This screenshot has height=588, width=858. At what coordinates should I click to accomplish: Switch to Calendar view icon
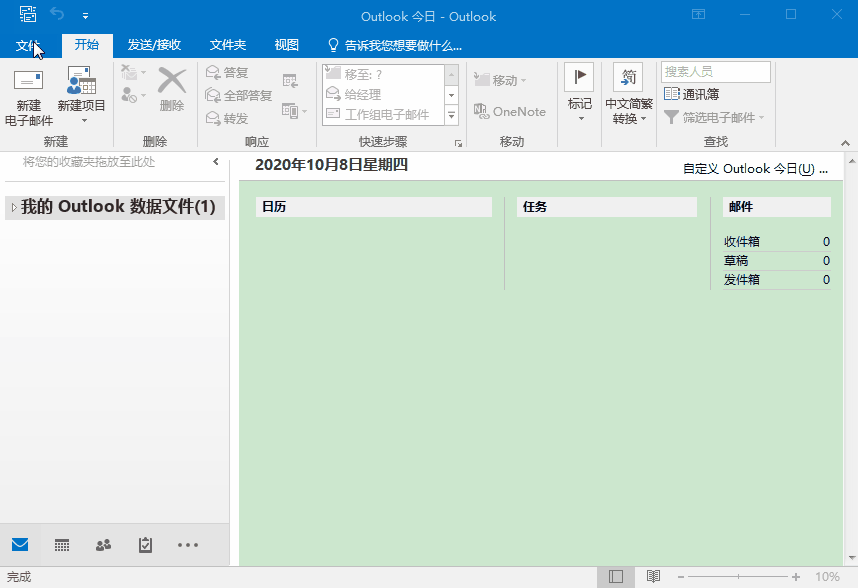(x=62, y=545)
